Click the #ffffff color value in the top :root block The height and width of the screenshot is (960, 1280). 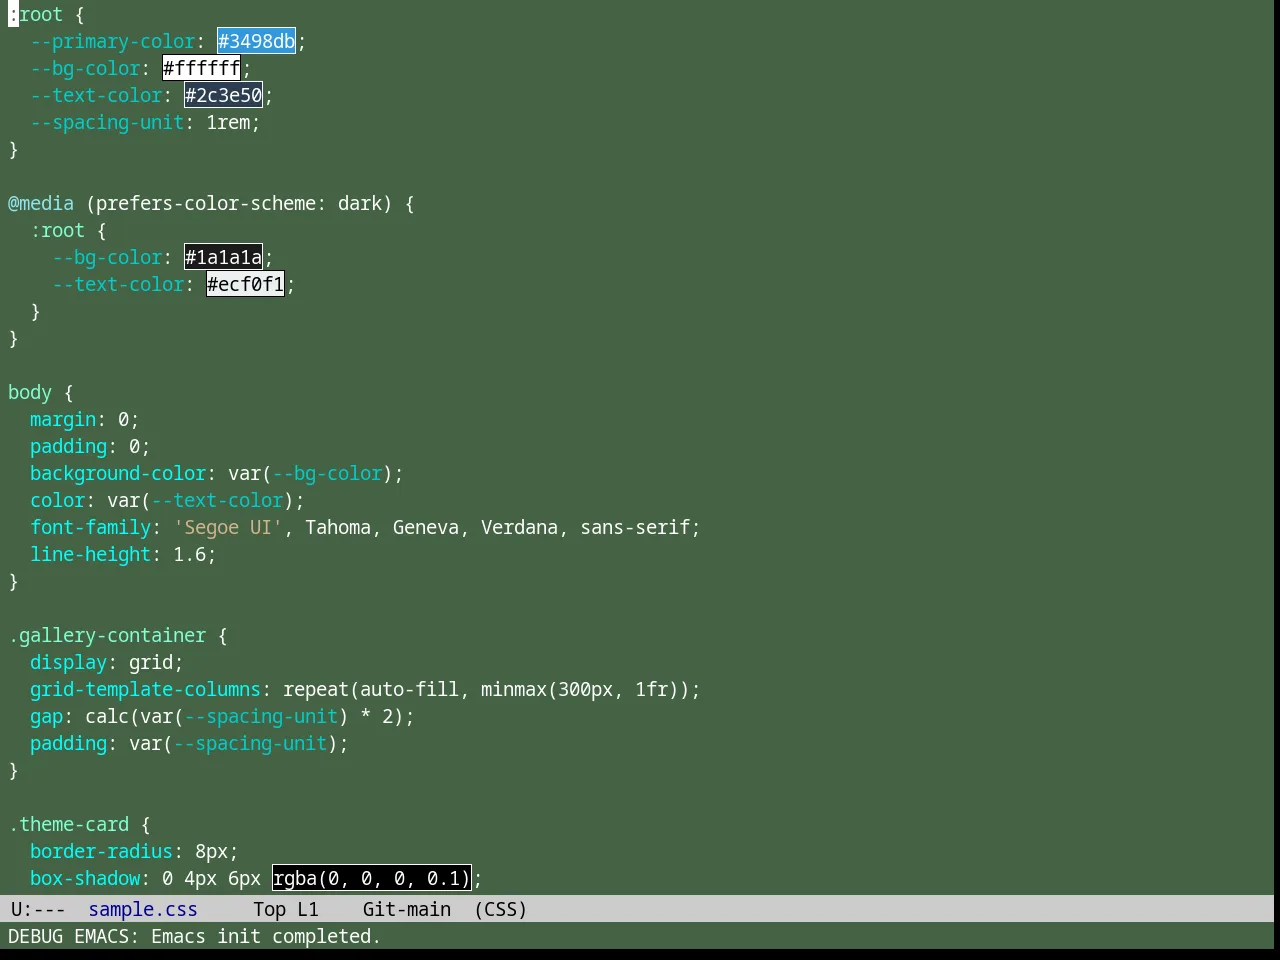[201, 68]
